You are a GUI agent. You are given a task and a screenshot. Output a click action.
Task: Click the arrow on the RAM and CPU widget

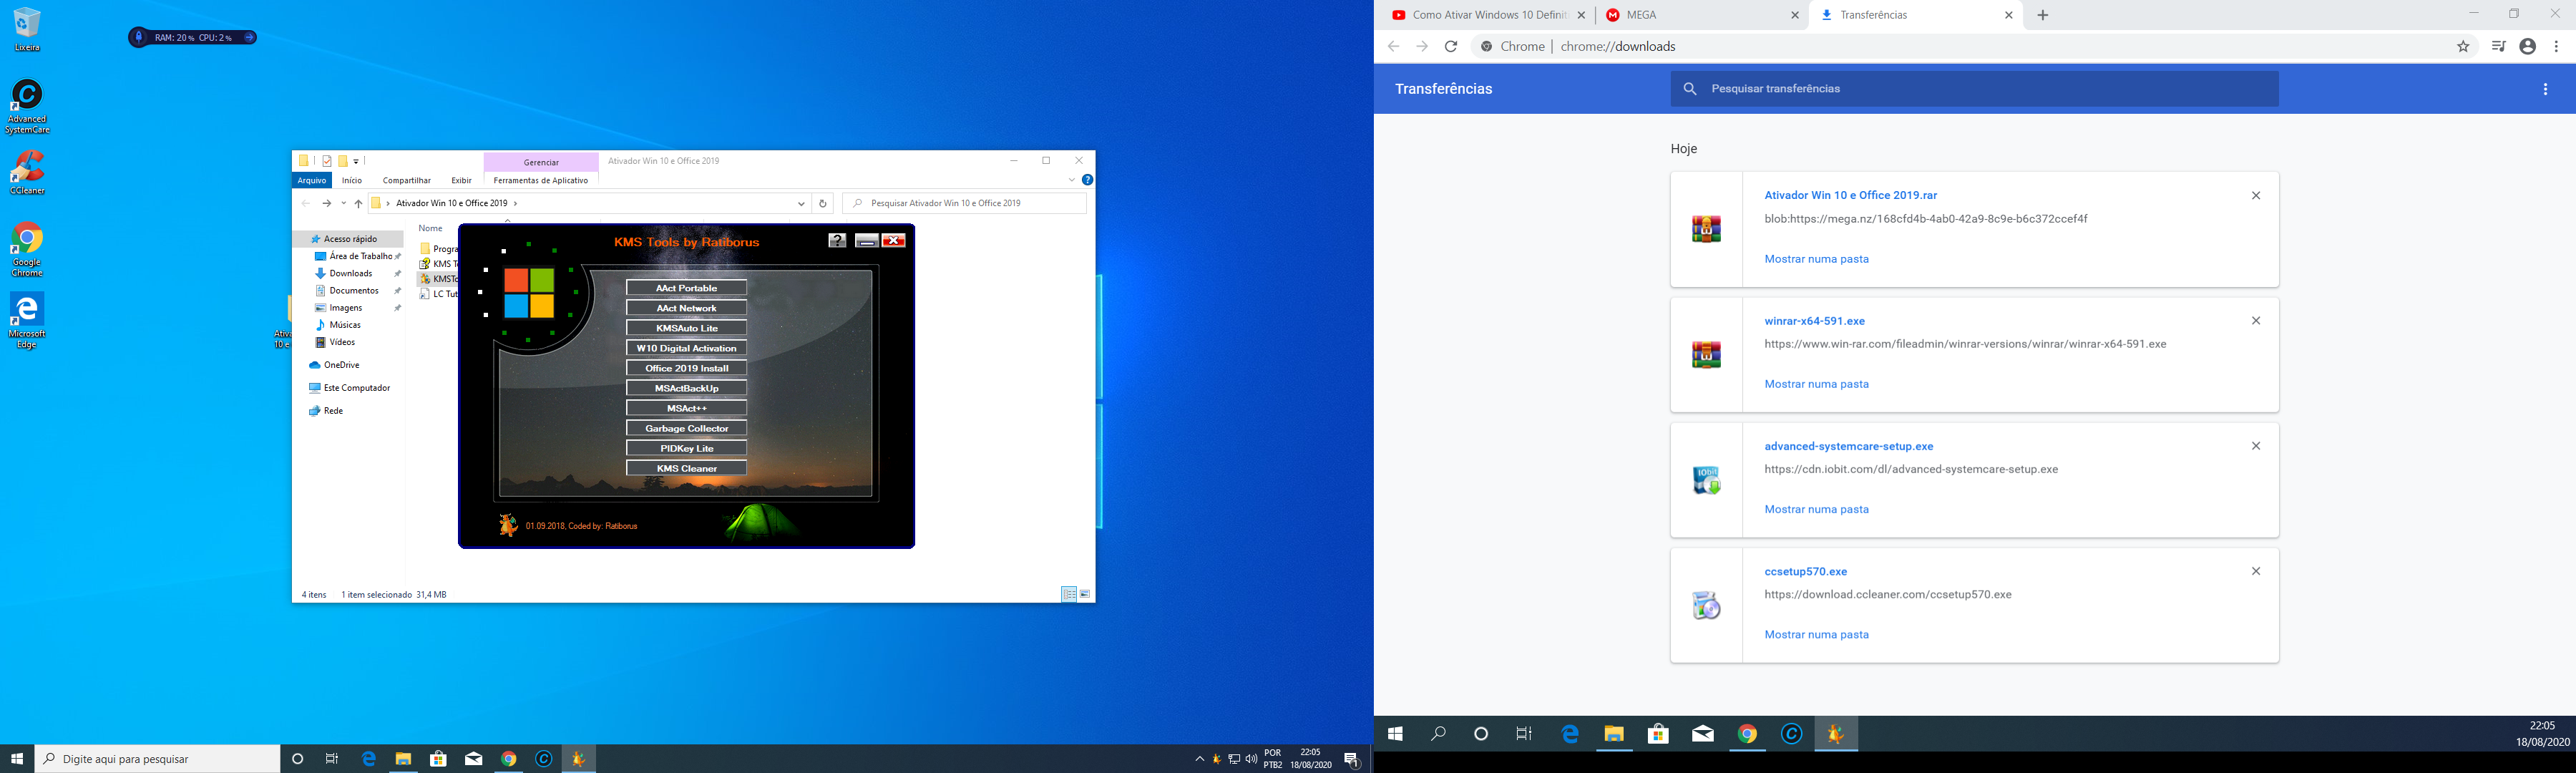(x=249, y=38)
